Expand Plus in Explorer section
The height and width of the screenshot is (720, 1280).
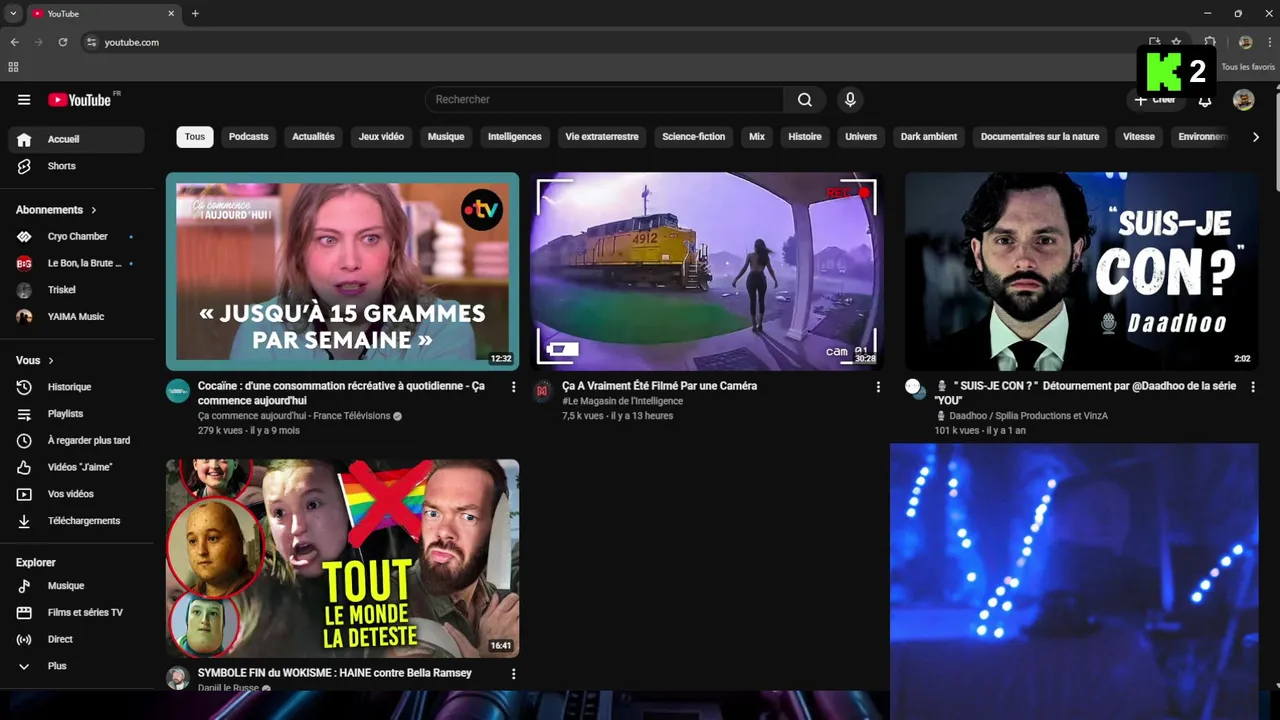coord(76,666)
